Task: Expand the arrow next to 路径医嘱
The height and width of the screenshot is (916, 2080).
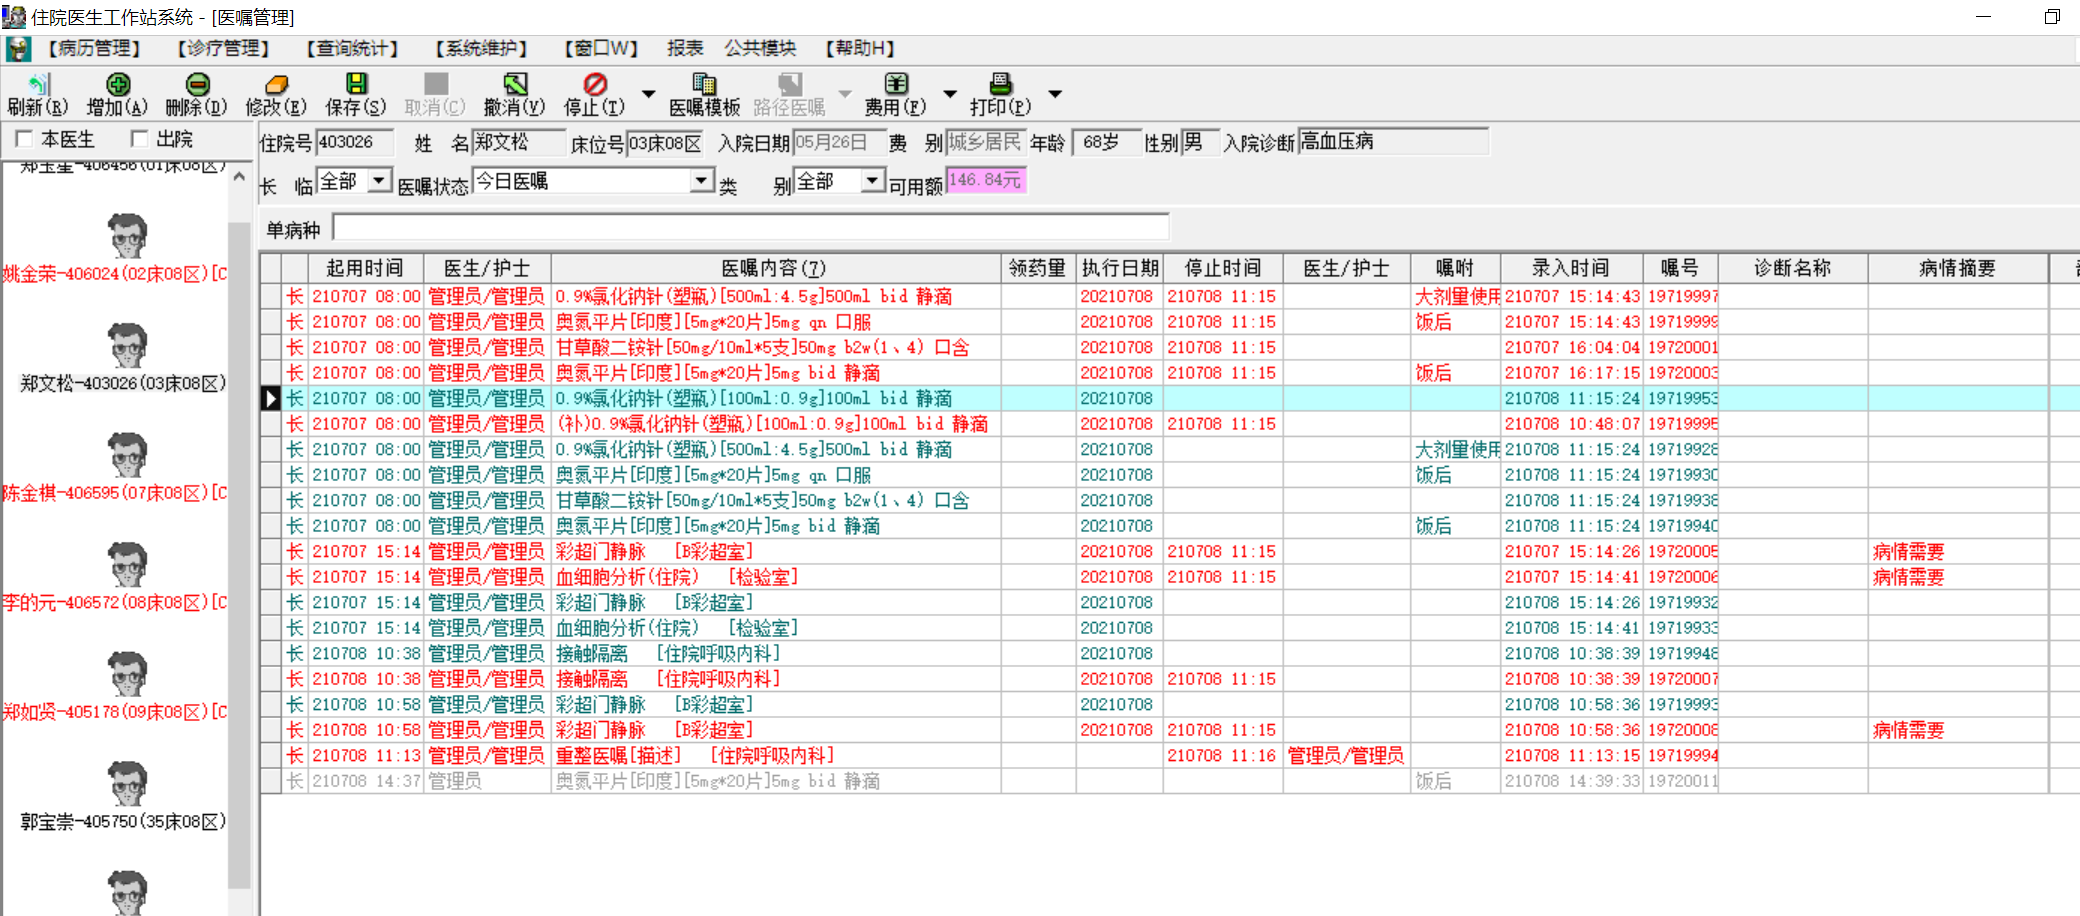Action: click(845, 94)
